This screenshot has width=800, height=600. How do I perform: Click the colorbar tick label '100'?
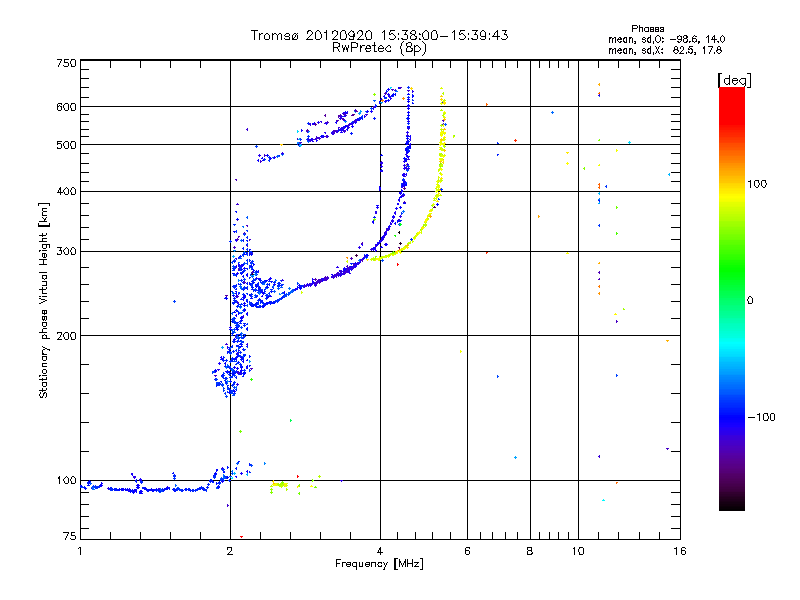[757, 184]
